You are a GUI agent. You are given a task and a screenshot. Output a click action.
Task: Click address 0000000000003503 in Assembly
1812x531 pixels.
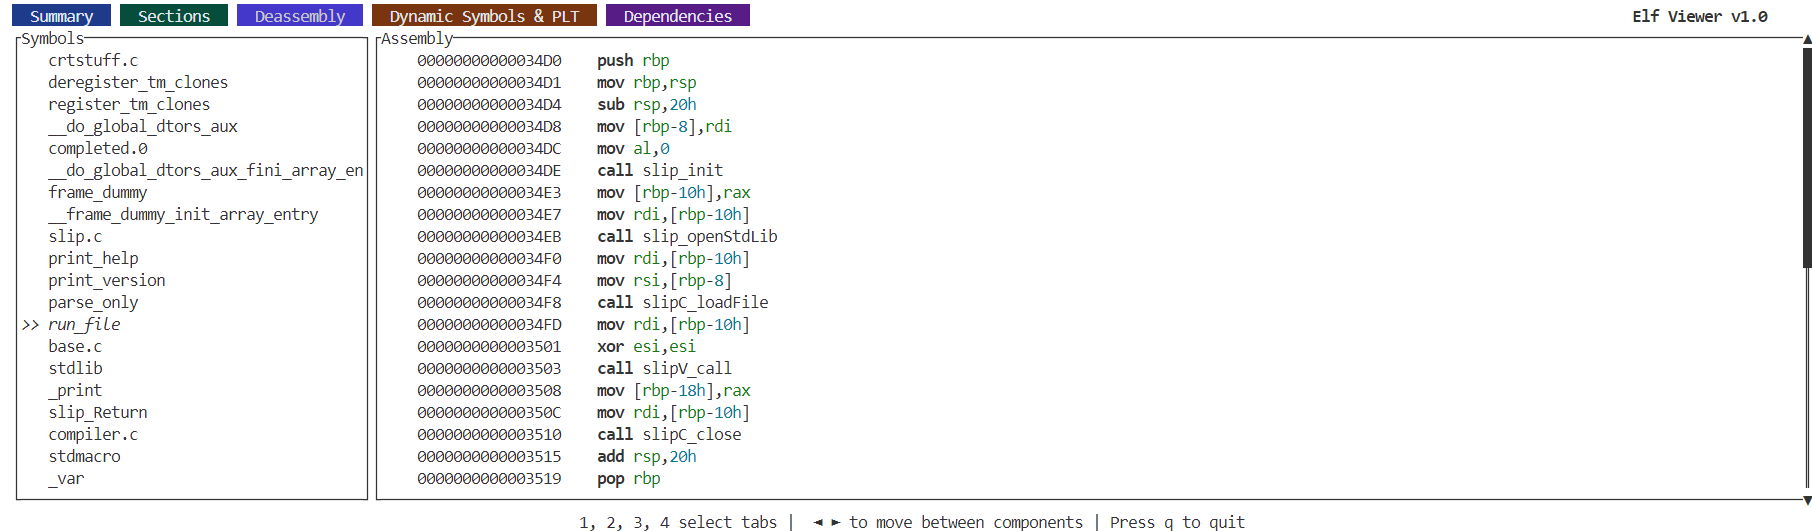[x=489, y=369]
